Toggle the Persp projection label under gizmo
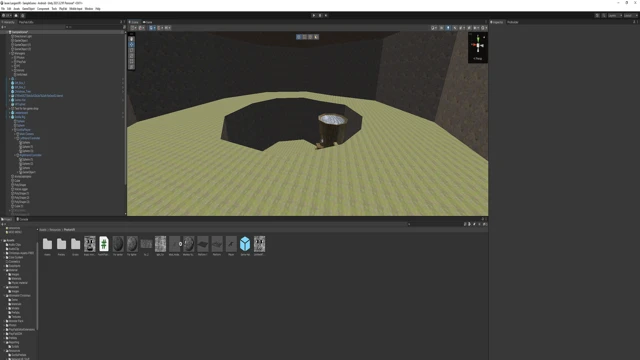The height and width of the screenshot is (360, 640). click(478, 59)
